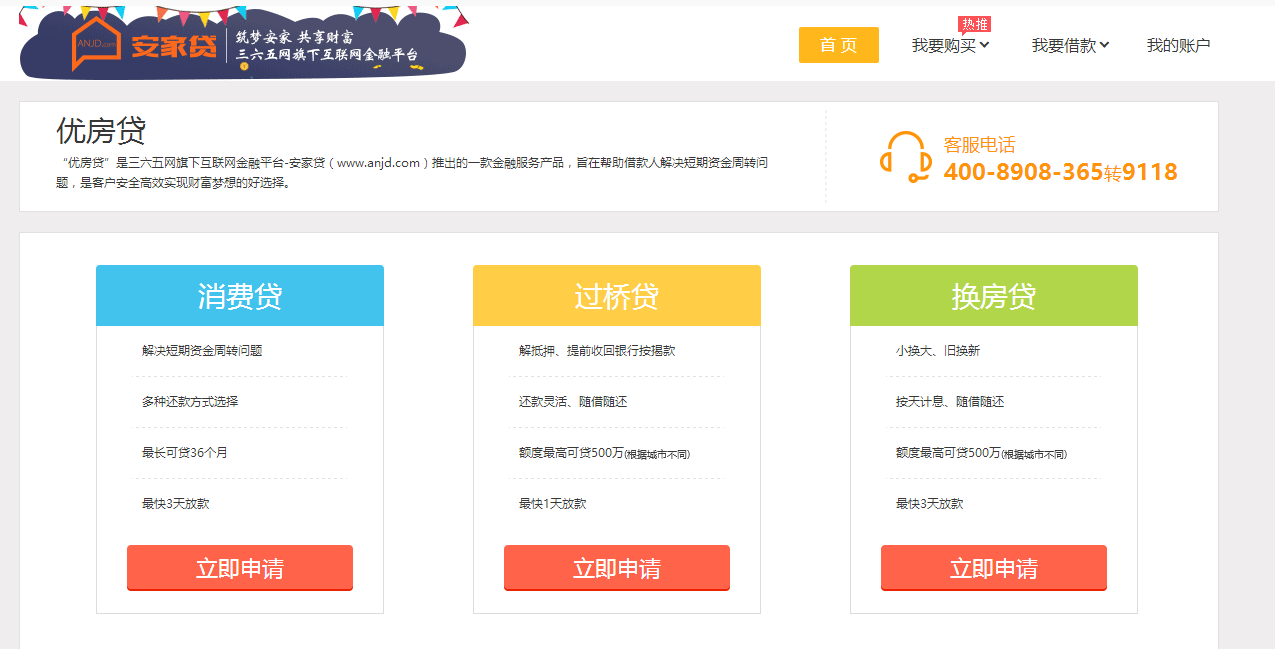The width and height of the screenshot is (1275, 649).
Task: Click 按天计息、随借随还 row
Action: pos(950,402)
